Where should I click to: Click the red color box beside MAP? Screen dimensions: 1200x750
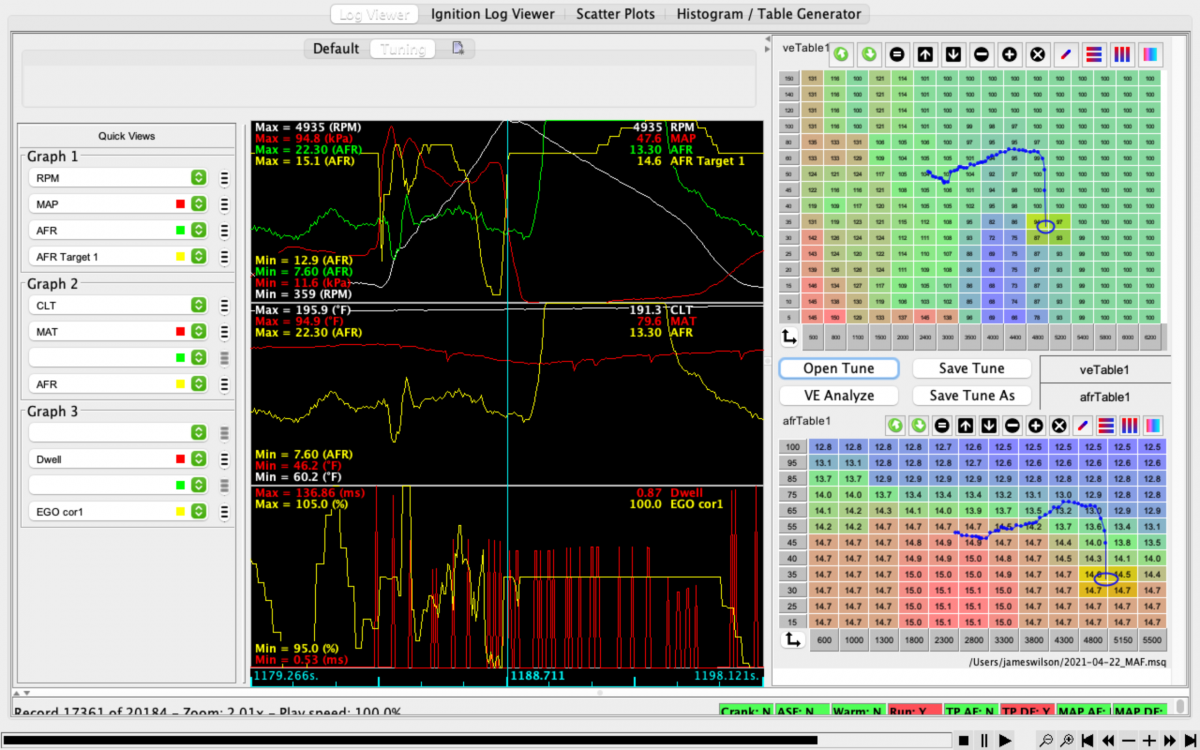pyautogui.click(x=180, y=204)
